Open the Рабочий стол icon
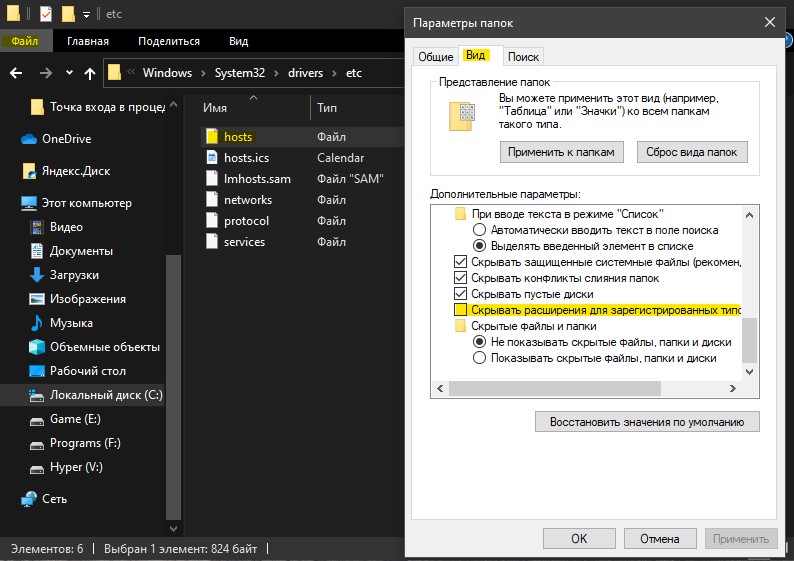The height and width of the screenshot is (561, 794). tap(36, 371)
